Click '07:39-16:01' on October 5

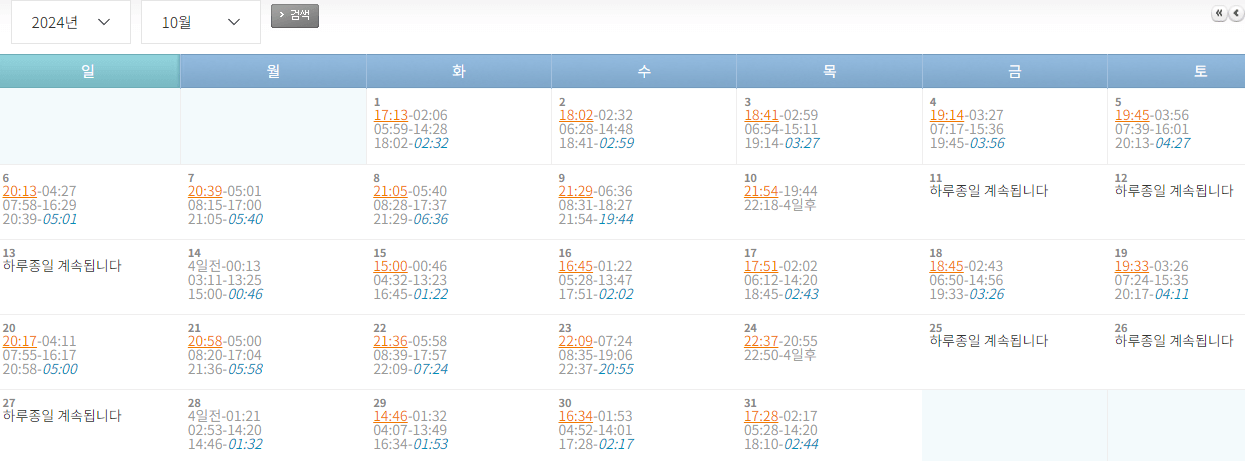tap(1152, 130)
